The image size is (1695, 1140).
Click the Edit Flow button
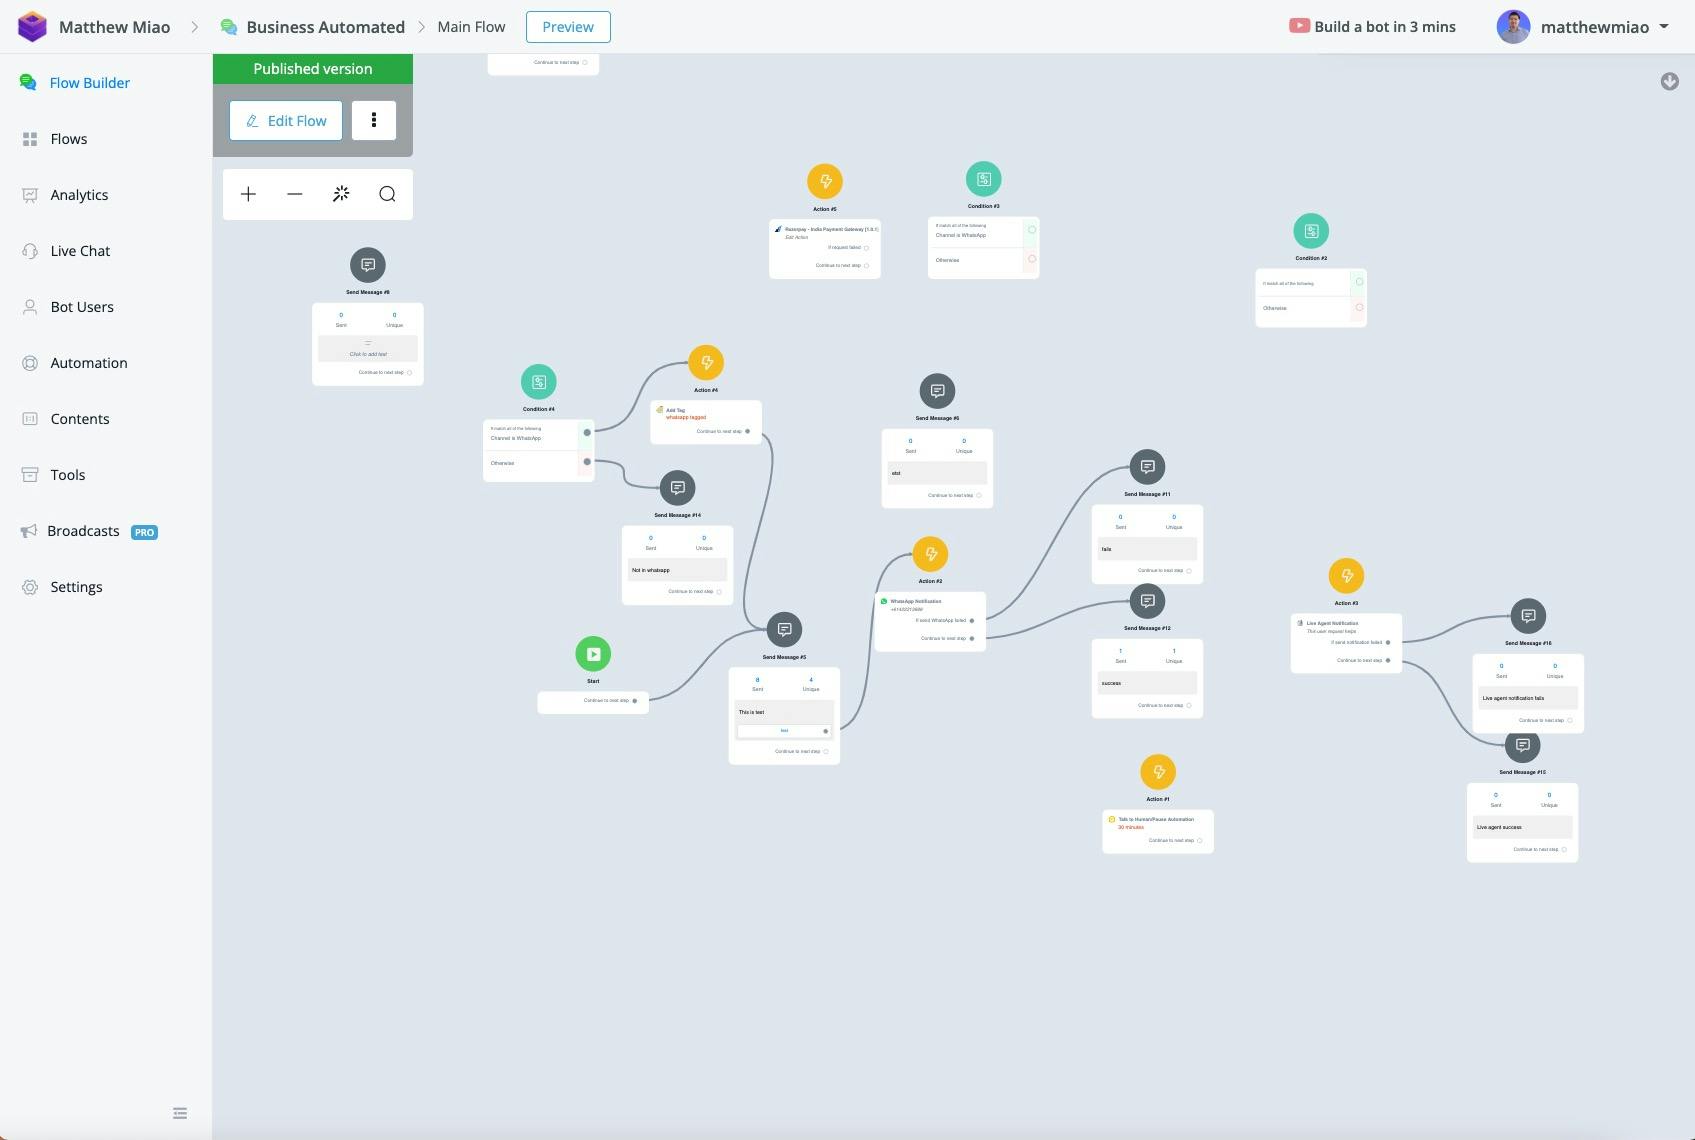pos(286,120)
